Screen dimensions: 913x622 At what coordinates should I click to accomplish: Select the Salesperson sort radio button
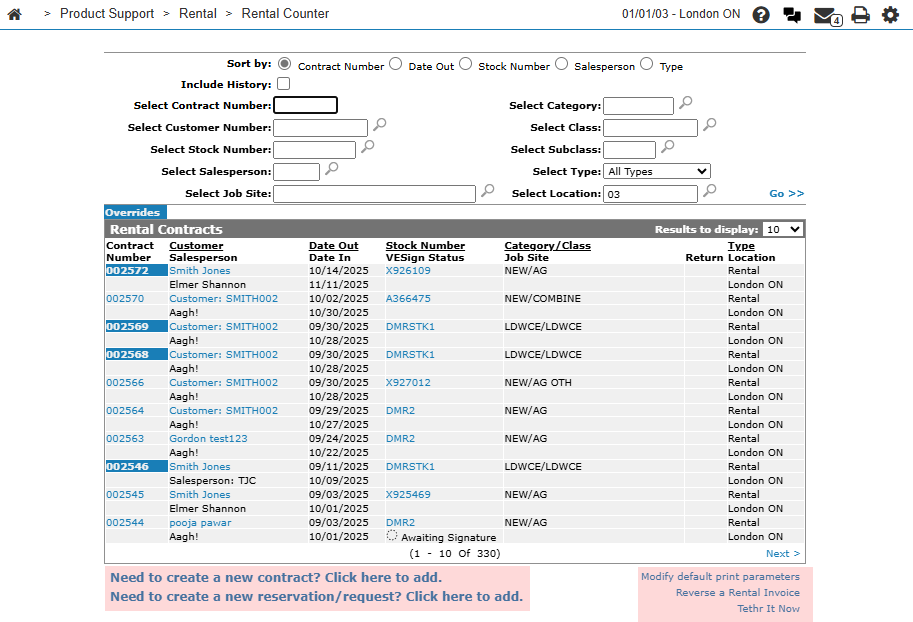point(561,64)
